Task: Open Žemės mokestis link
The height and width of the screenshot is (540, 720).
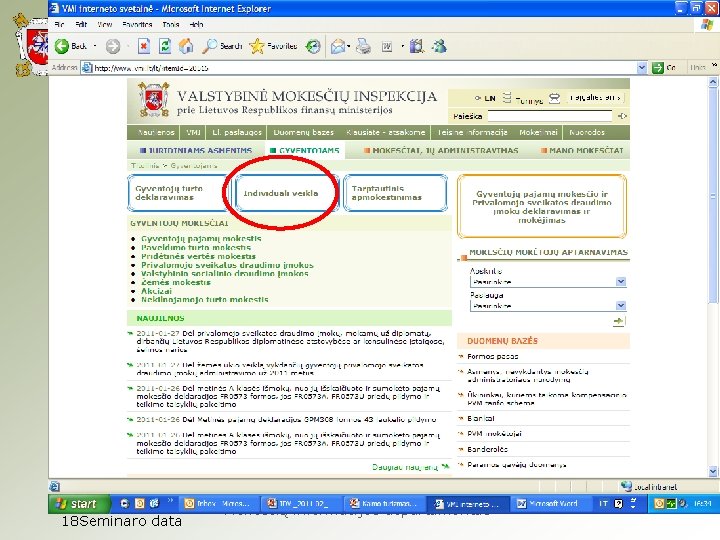Action: click(x=176, y=282)
